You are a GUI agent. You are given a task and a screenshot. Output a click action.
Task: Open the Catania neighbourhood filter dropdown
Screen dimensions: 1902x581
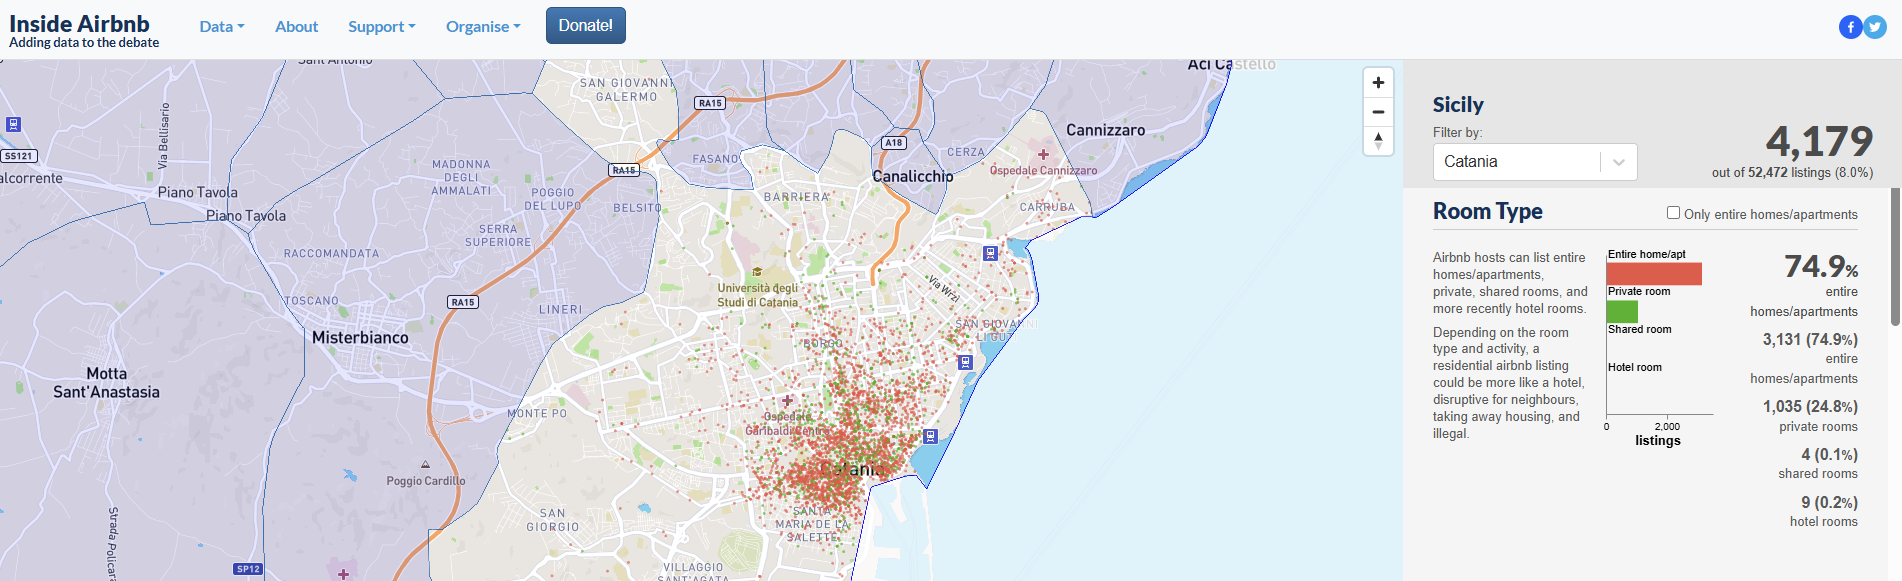pos(1535,162)
